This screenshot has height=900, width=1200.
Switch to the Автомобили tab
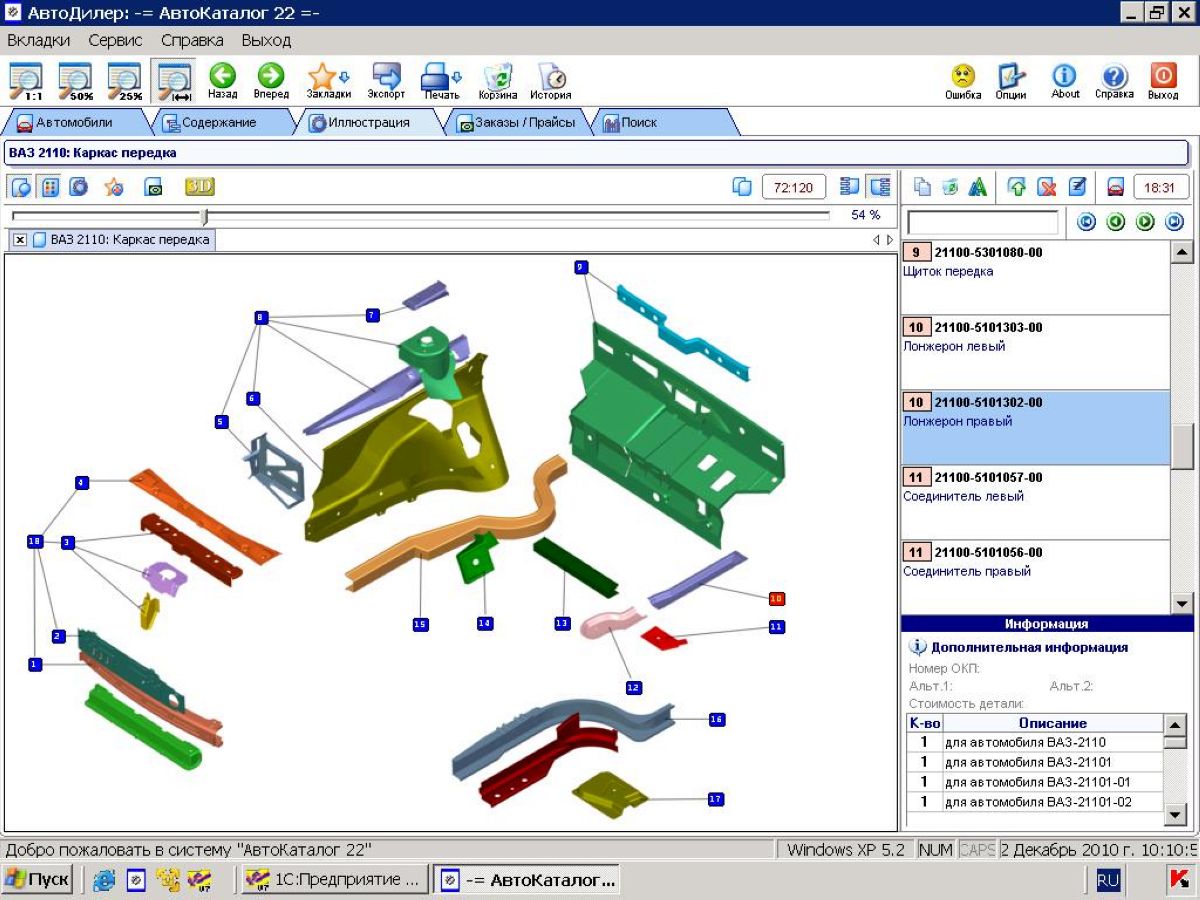click(x=74, y=123)
